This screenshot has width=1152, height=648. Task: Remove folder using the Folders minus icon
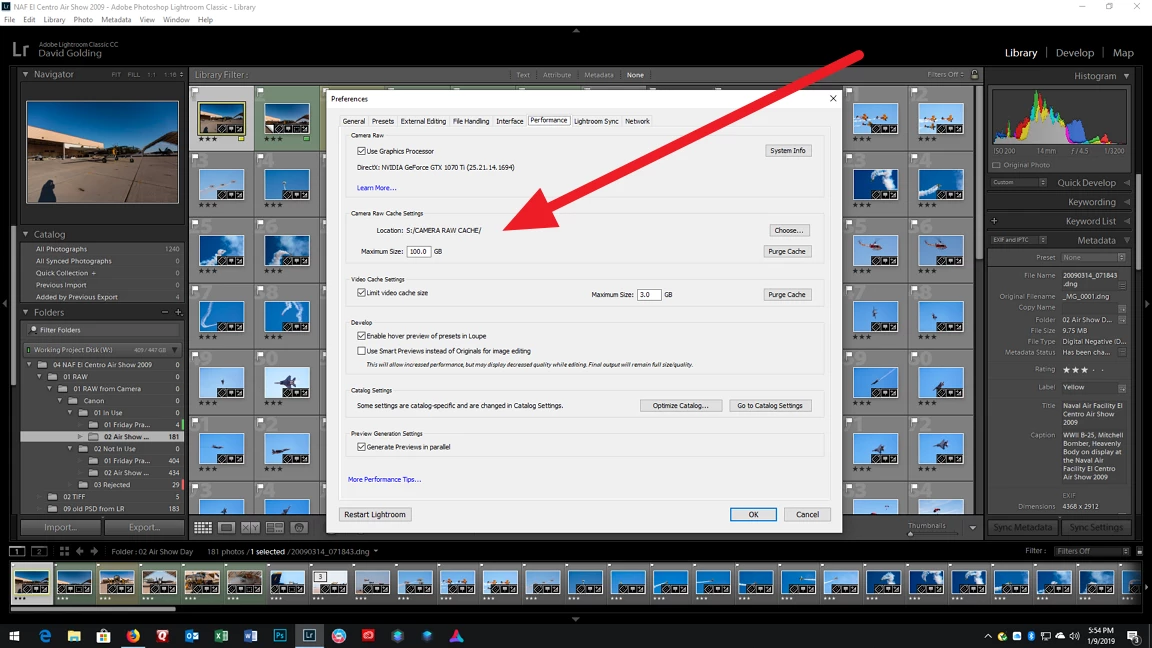(165, 312)
